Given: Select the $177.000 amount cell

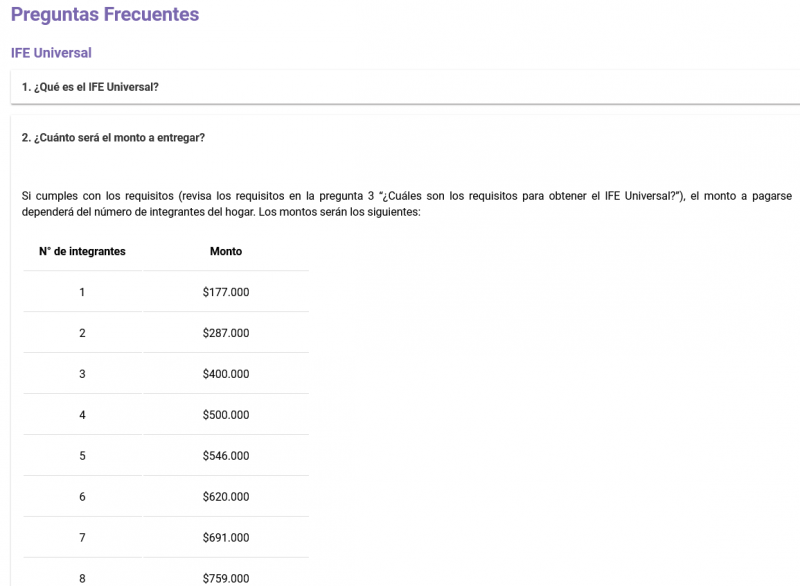Looking at the screenshot, I should click(x=226, y=292).
